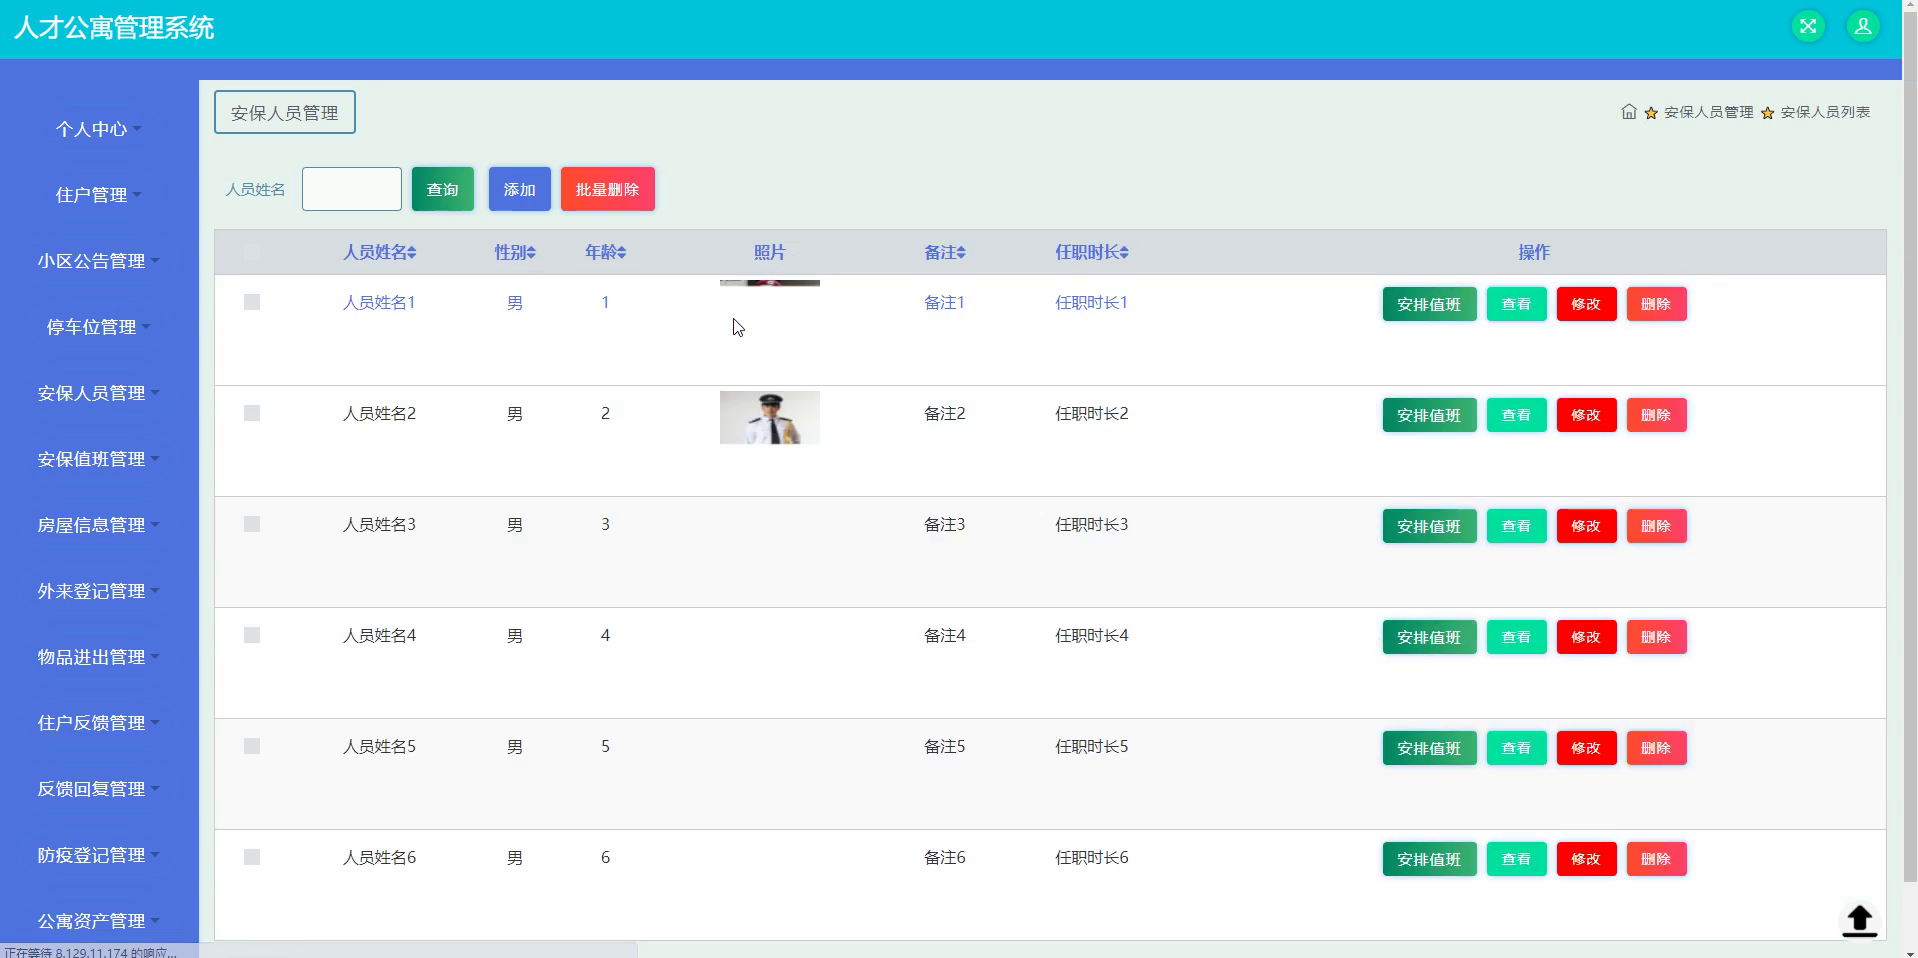Click the 查询 search button
Viewport: 1918px width, 958px height.
click(x=443, y=189)
